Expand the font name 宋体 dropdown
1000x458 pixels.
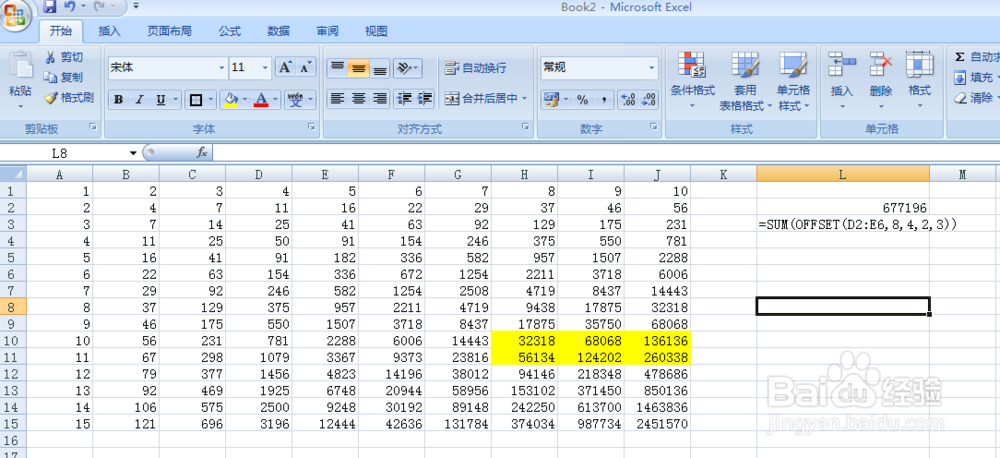[x=222, y=68]
